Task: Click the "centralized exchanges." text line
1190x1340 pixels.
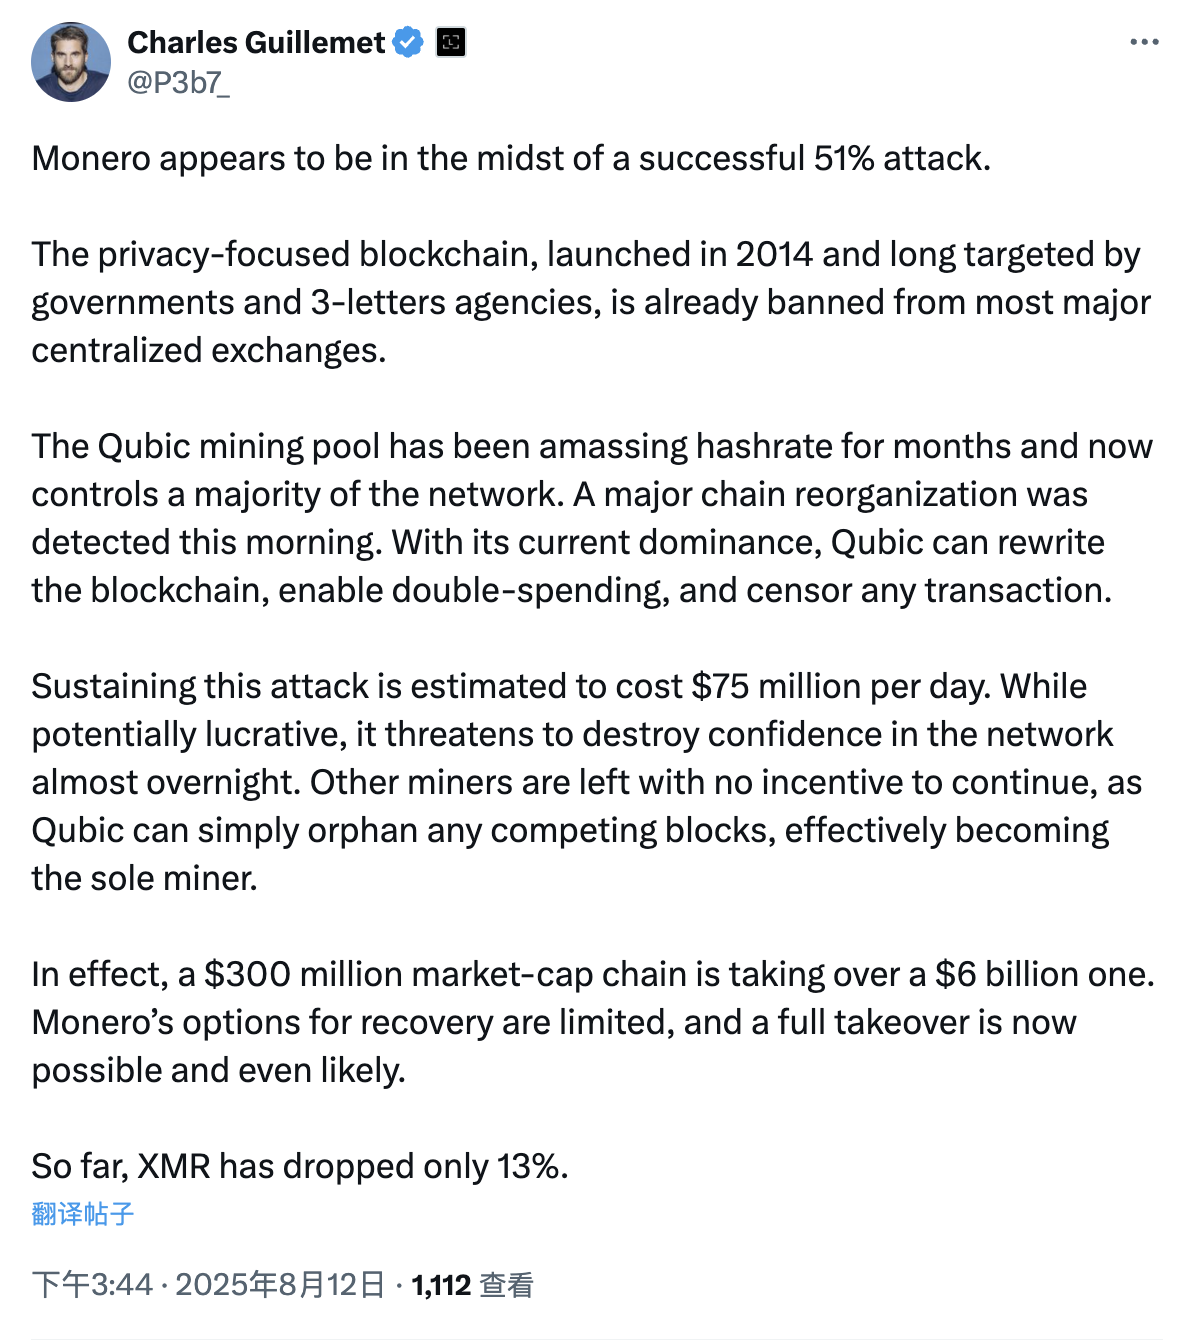Action: pyautogui.click(x=209, y=350)
